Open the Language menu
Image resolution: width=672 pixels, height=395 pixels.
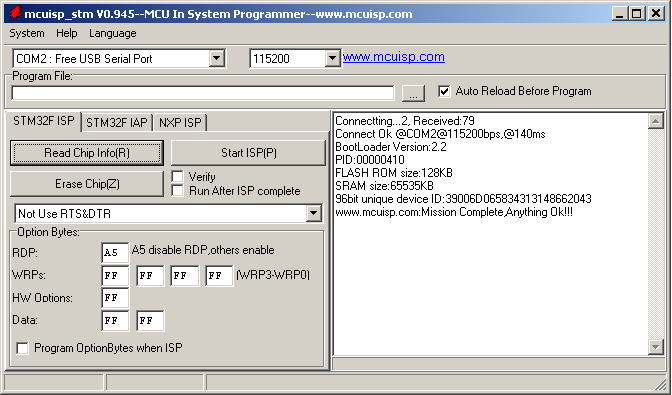coord(113,33)
